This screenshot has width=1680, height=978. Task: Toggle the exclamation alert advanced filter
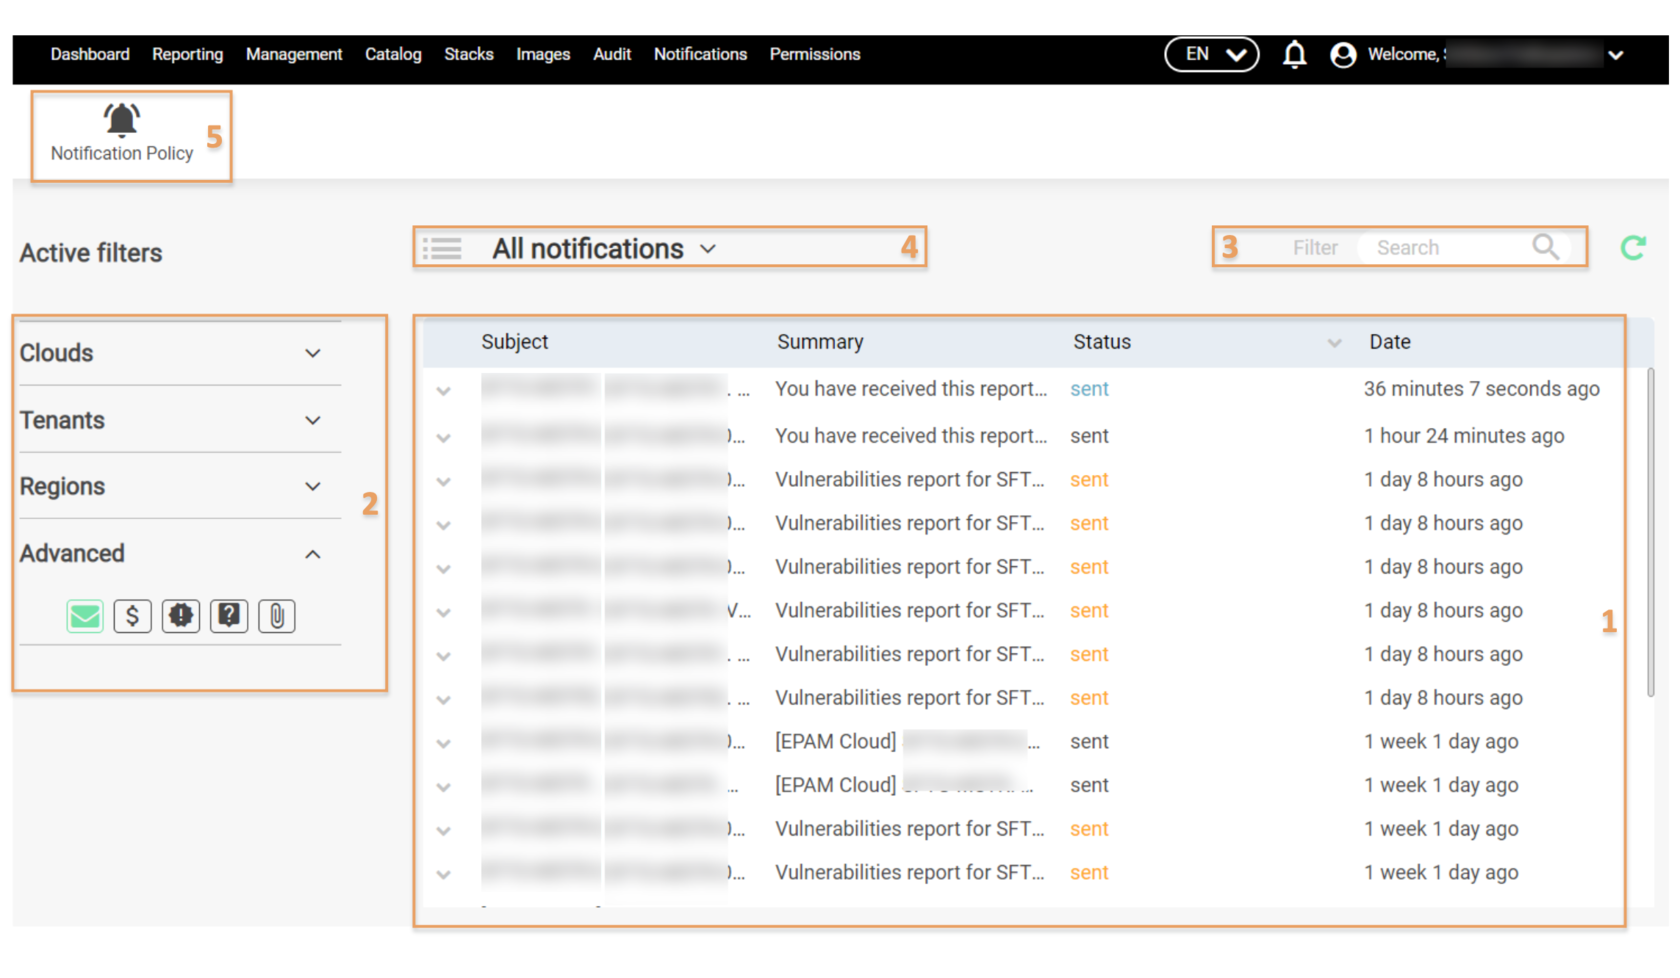tap(181, 616)
